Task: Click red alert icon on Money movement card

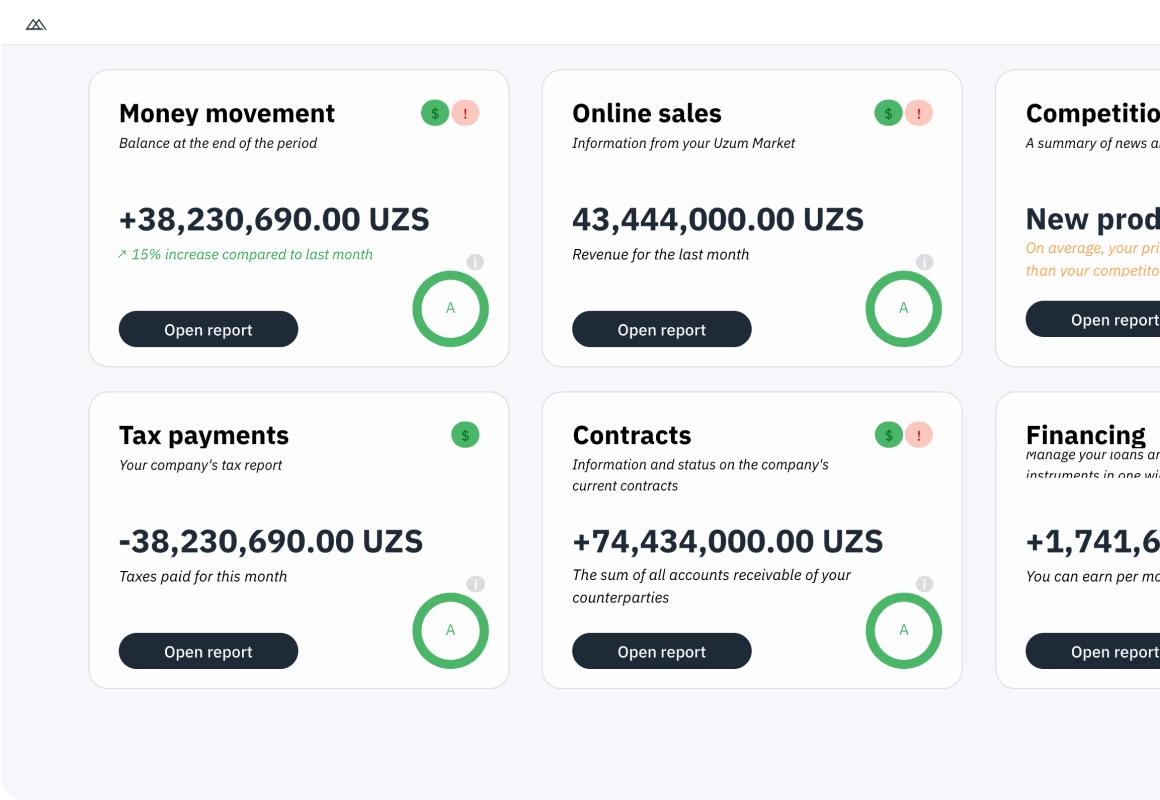Action: [465, 113]
